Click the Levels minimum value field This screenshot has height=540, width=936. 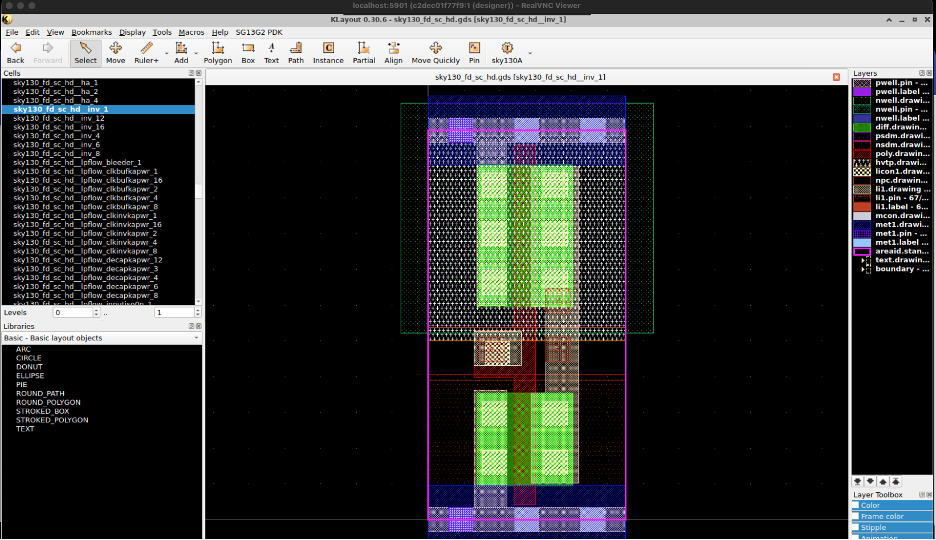(x=73, y=313)
